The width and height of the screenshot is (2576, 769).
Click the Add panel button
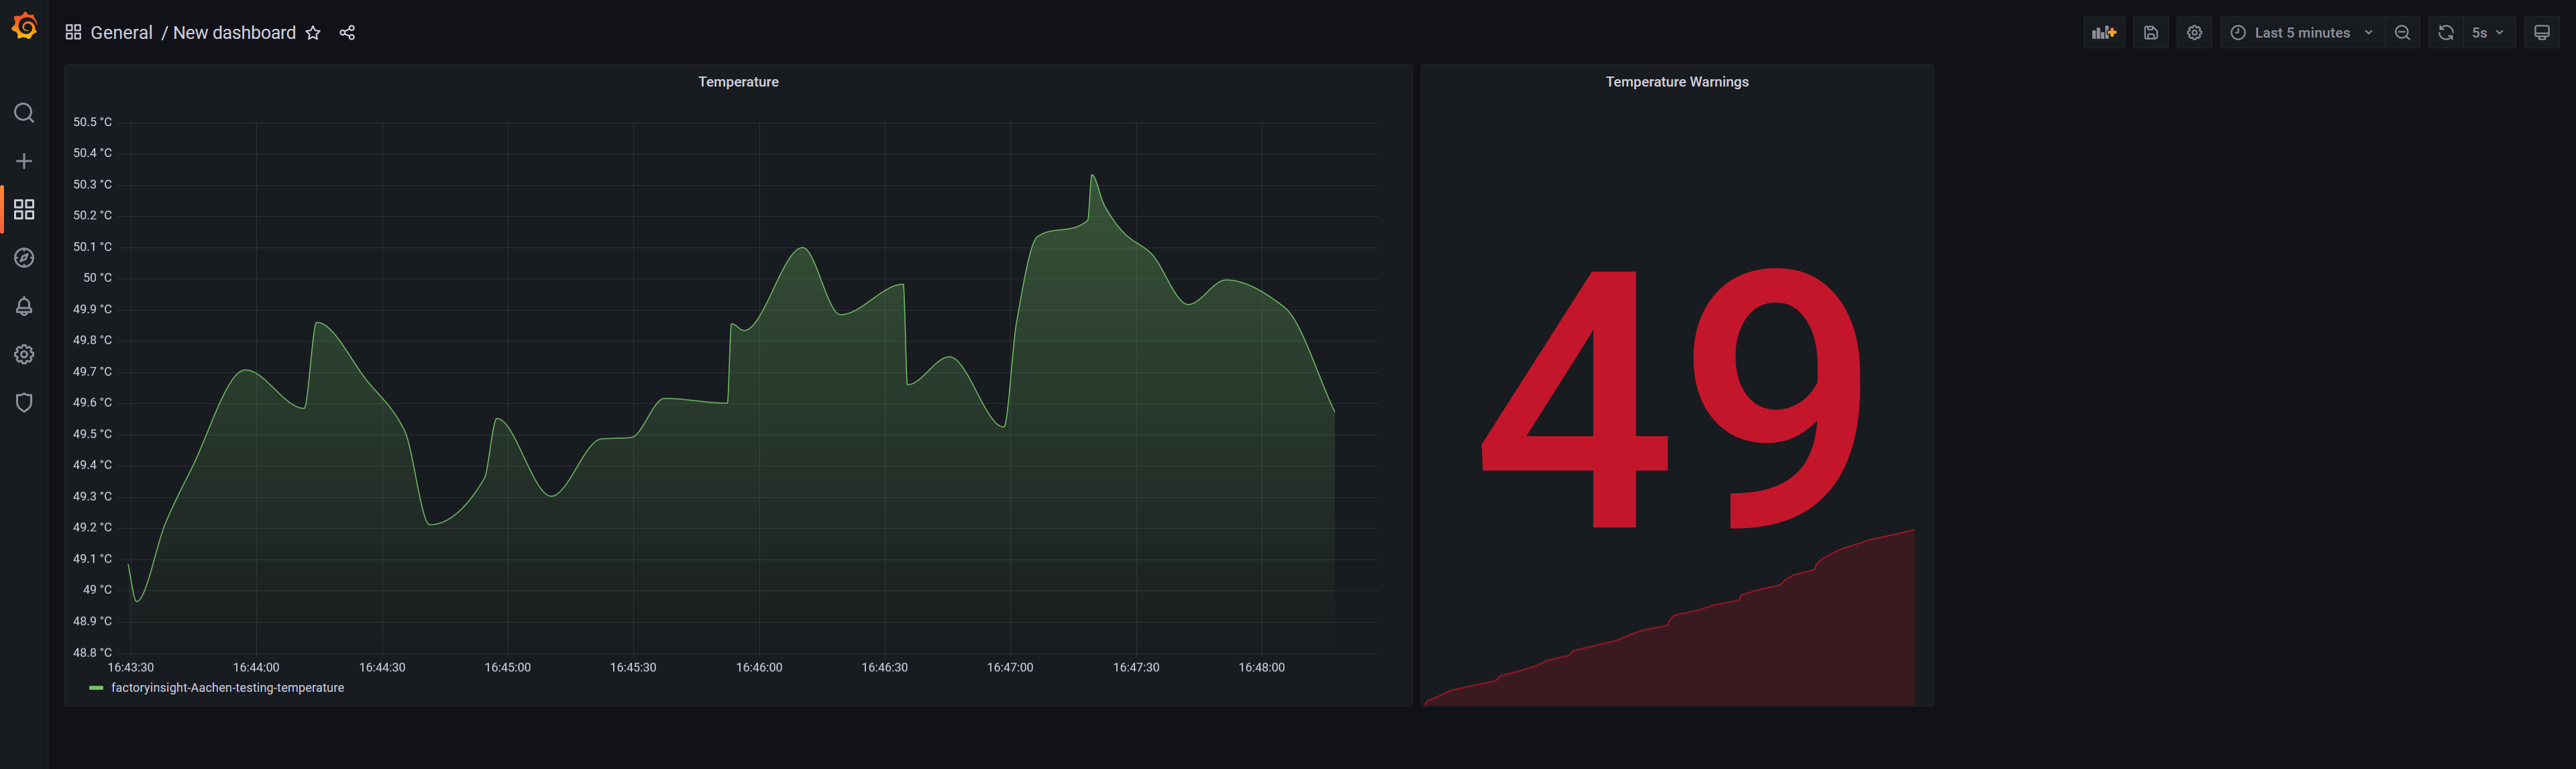click(x=2104, y=33)
